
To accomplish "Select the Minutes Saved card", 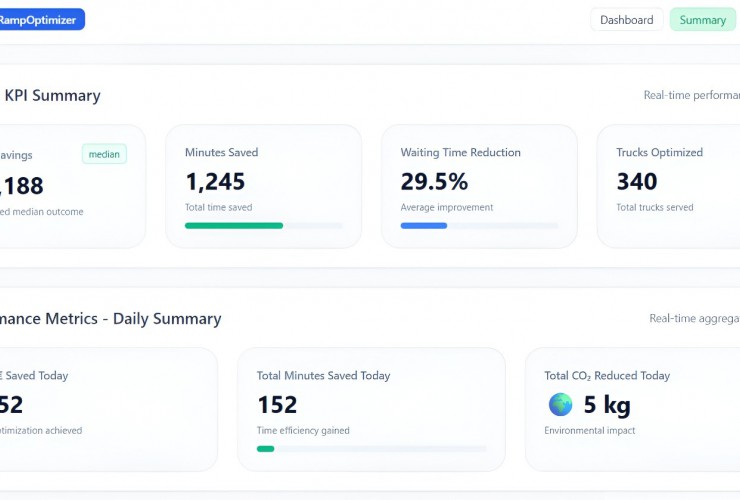I will (x=263, y=186).
